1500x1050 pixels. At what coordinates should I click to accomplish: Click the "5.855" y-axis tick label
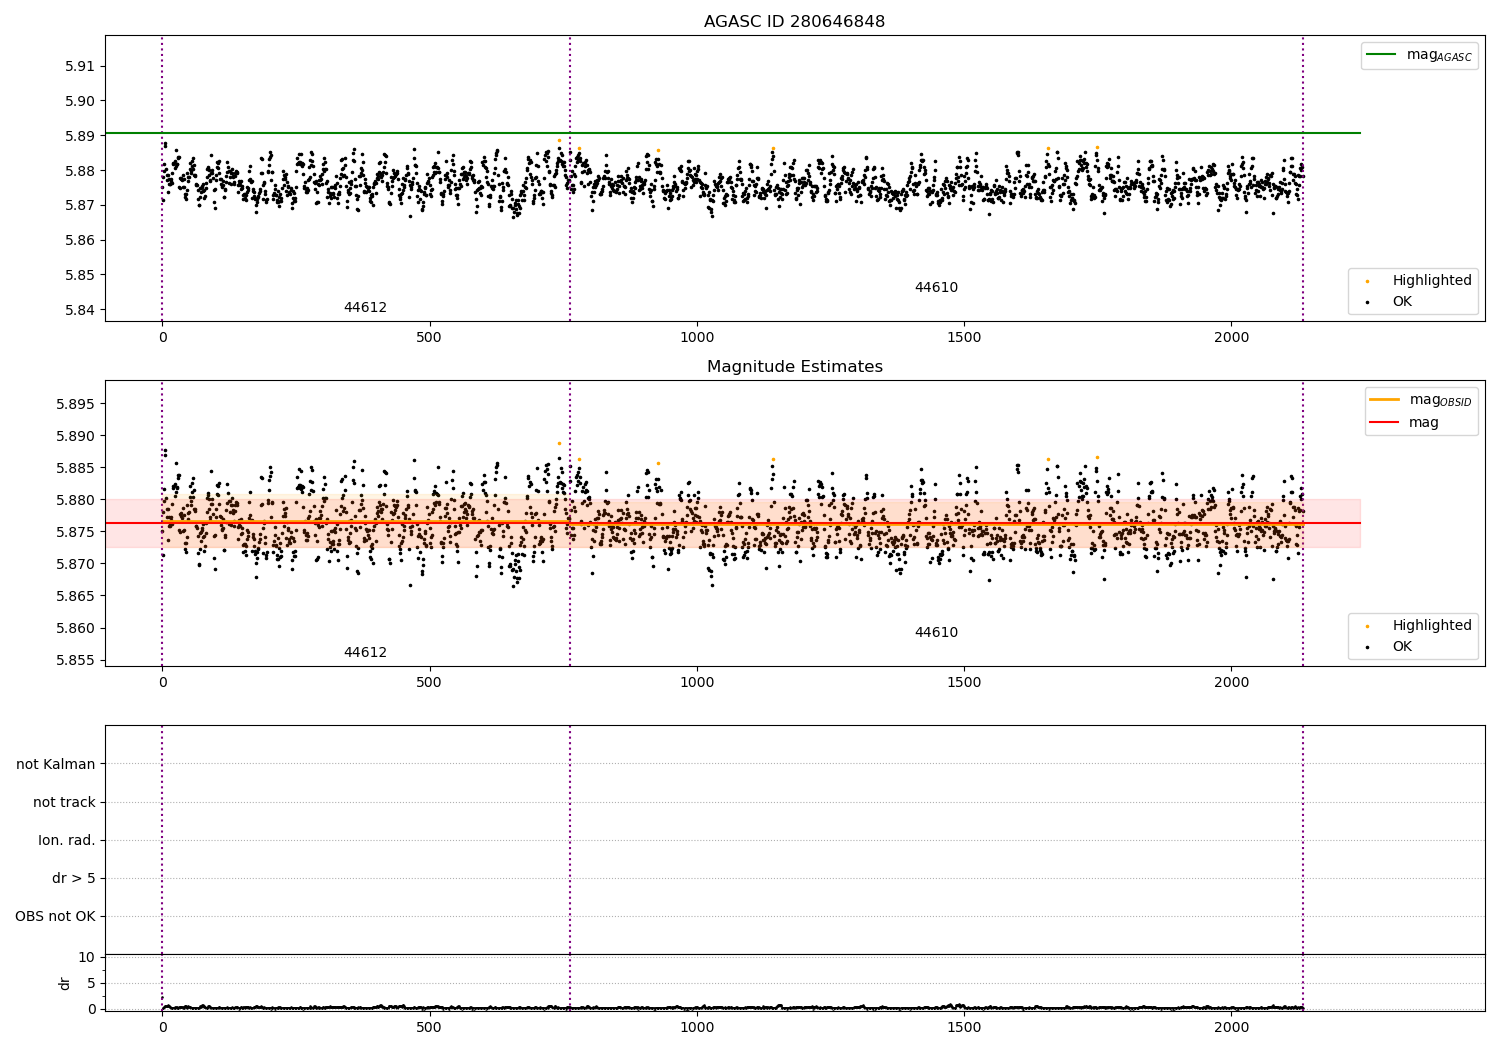tap(74, 660)
